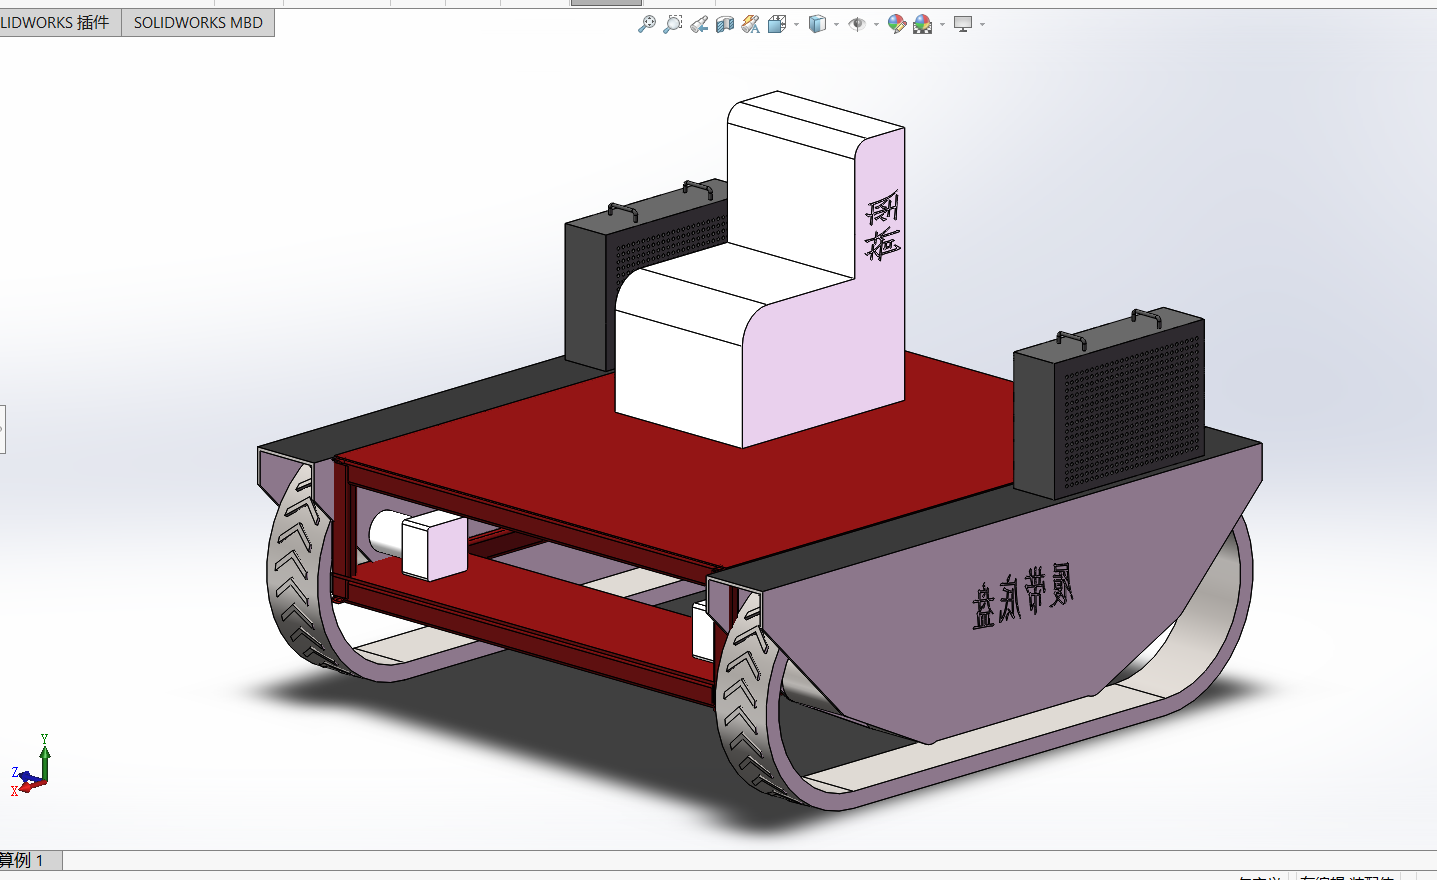Expand the Display Style dropdown arrow
This screenshot has height=880, width=1437.
click(836, 24)
